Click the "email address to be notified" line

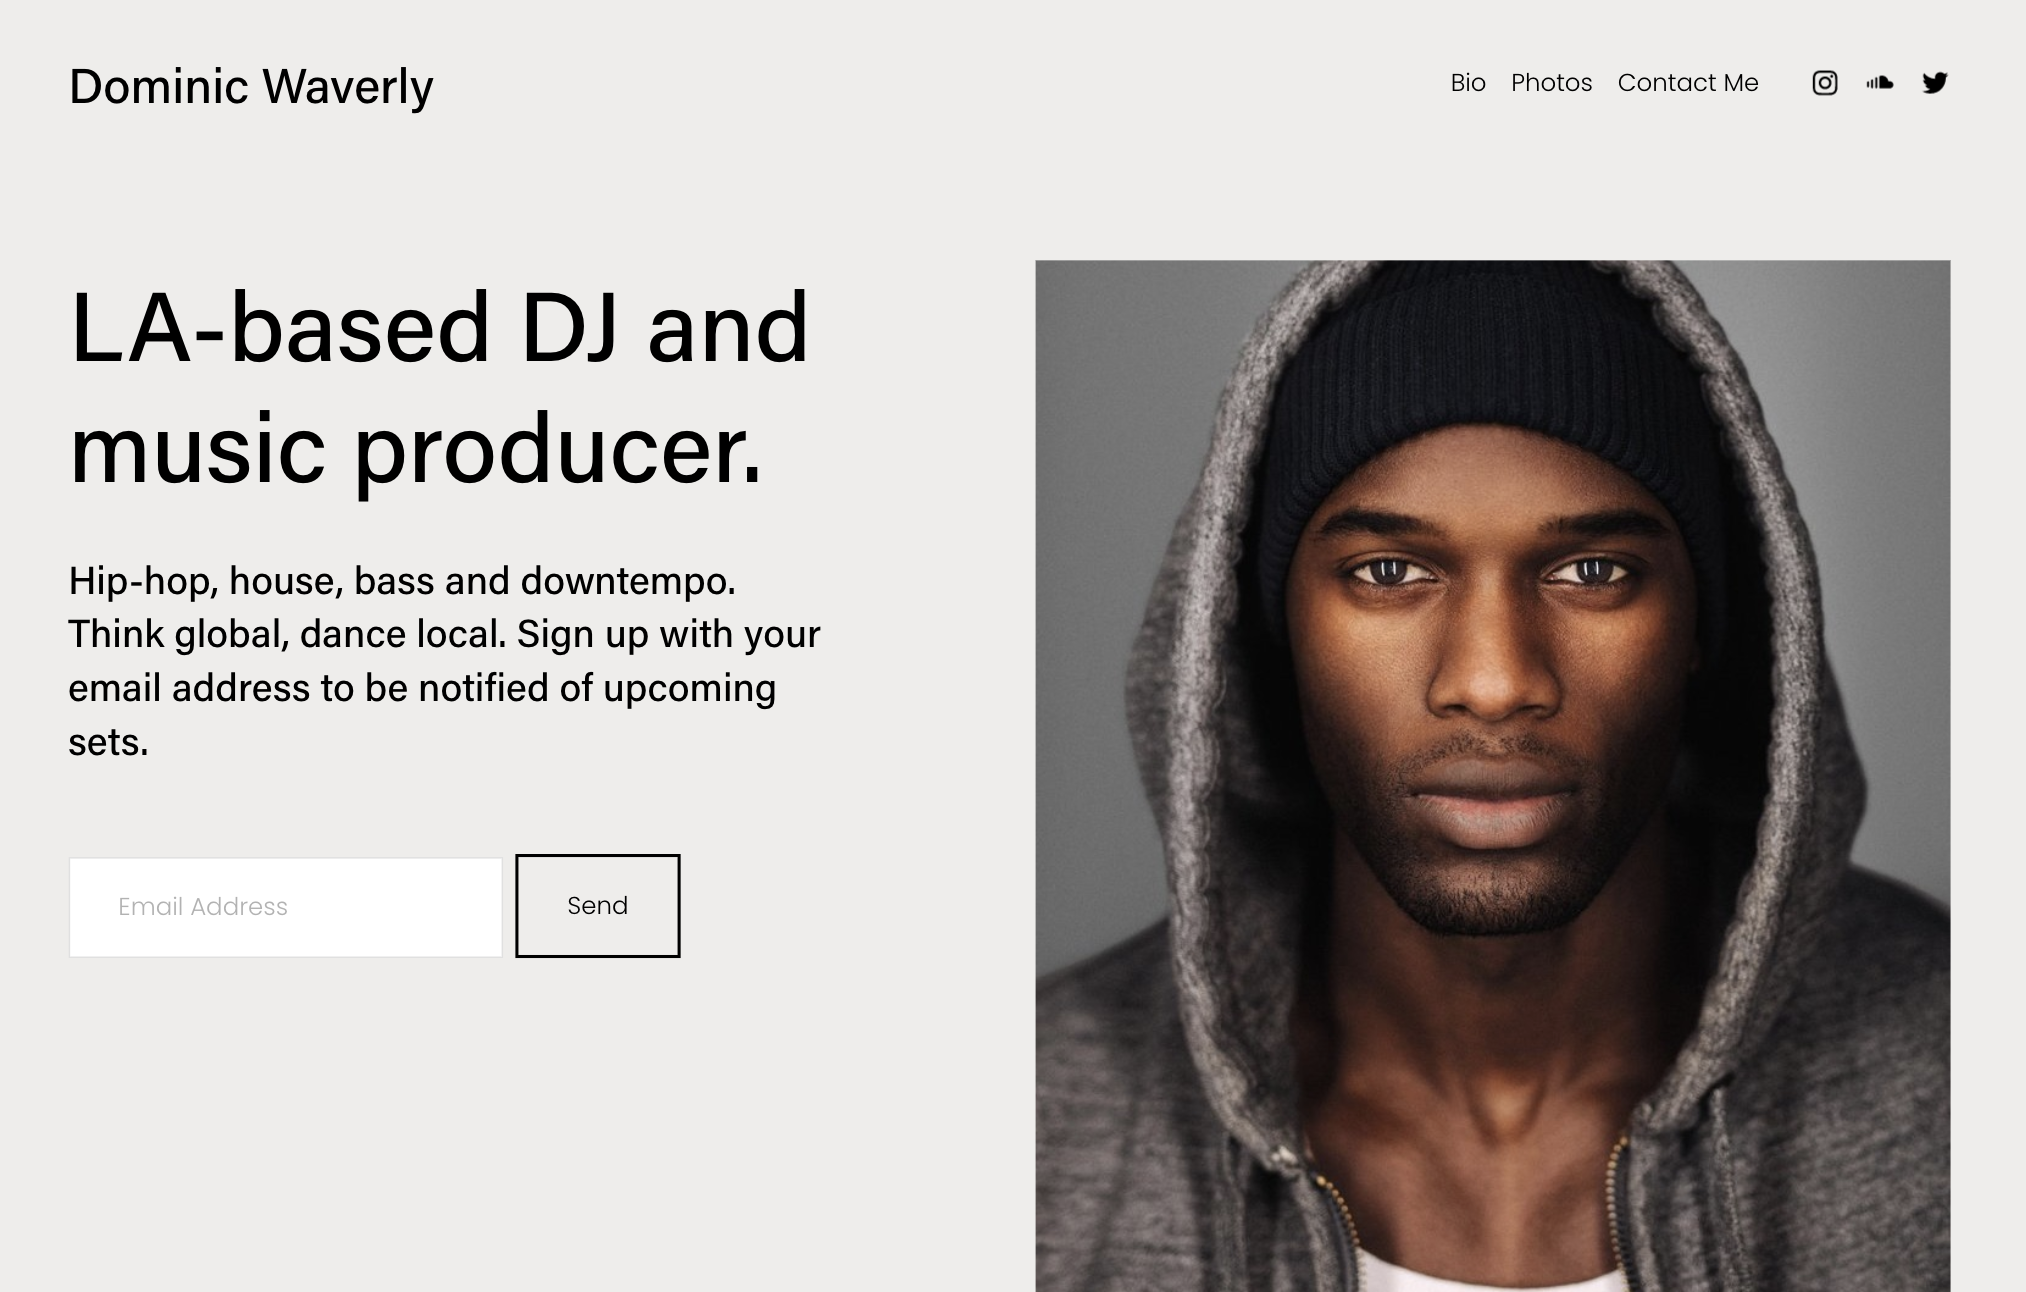click(x=422, y=689)
